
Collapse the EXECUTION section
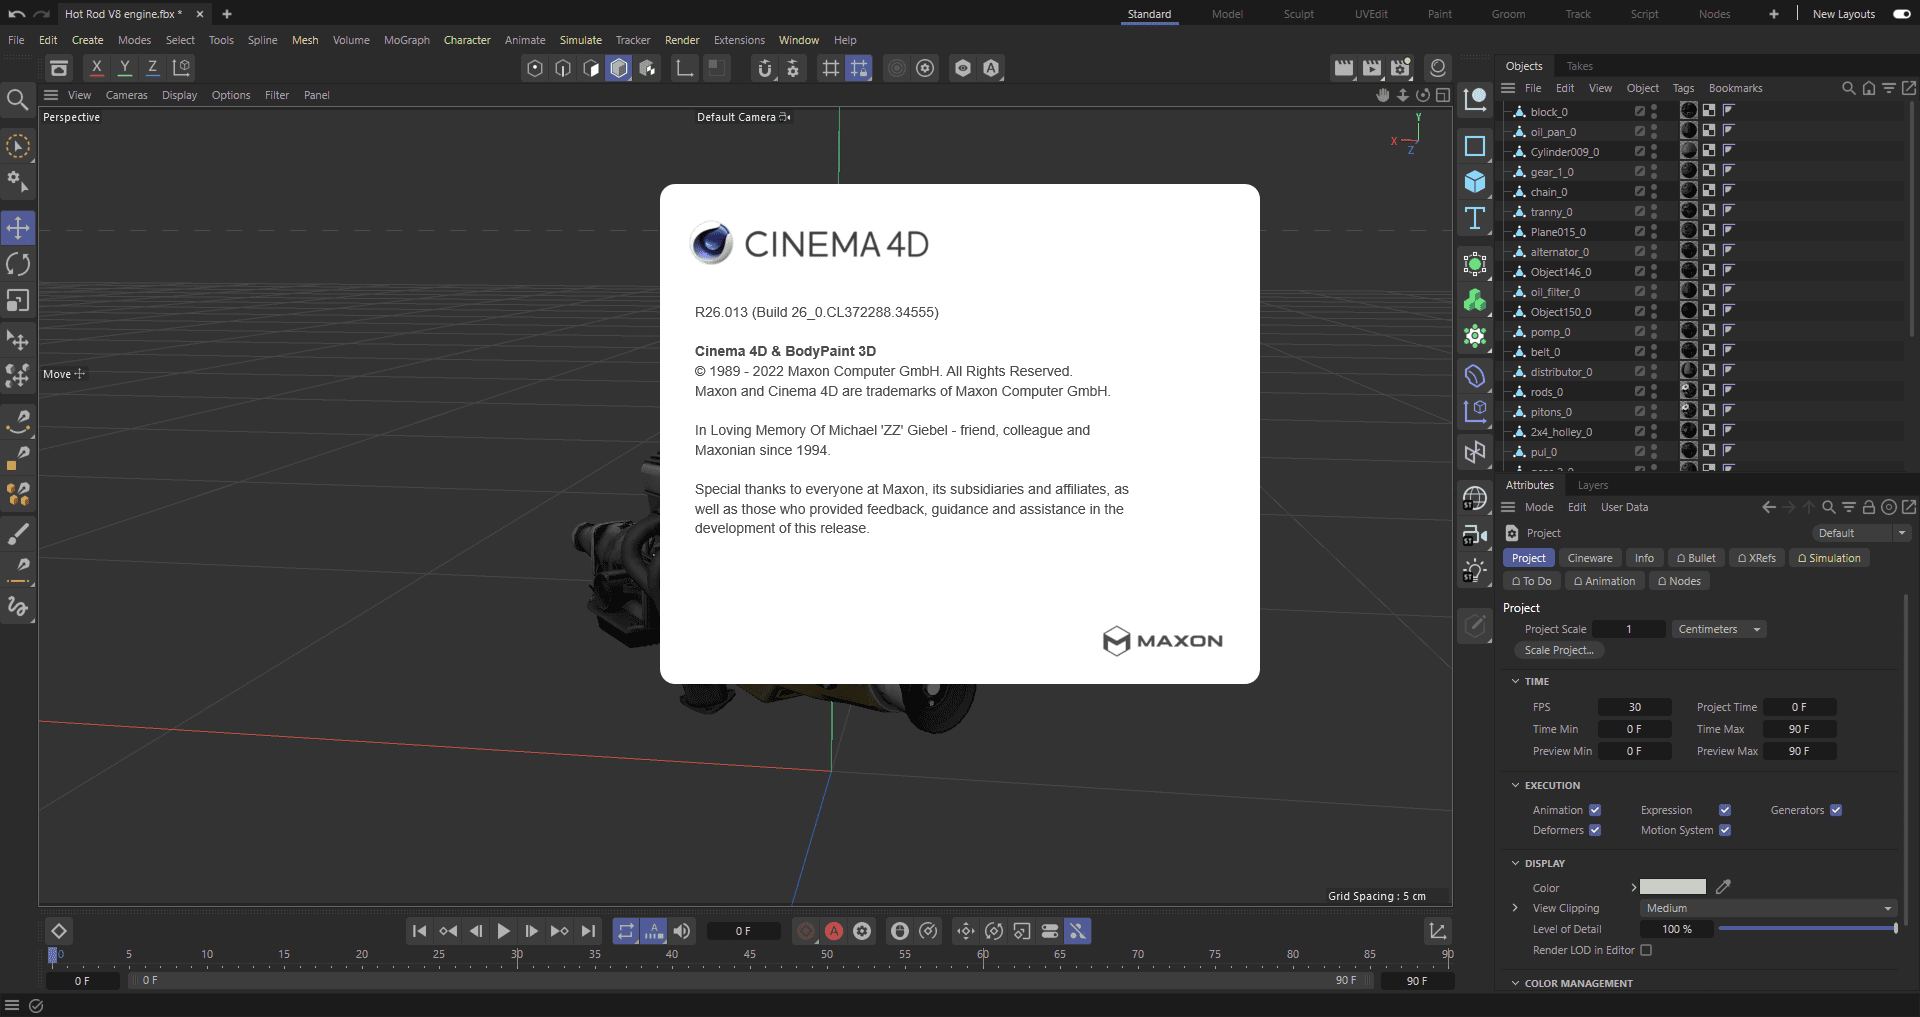point(1515,785)
